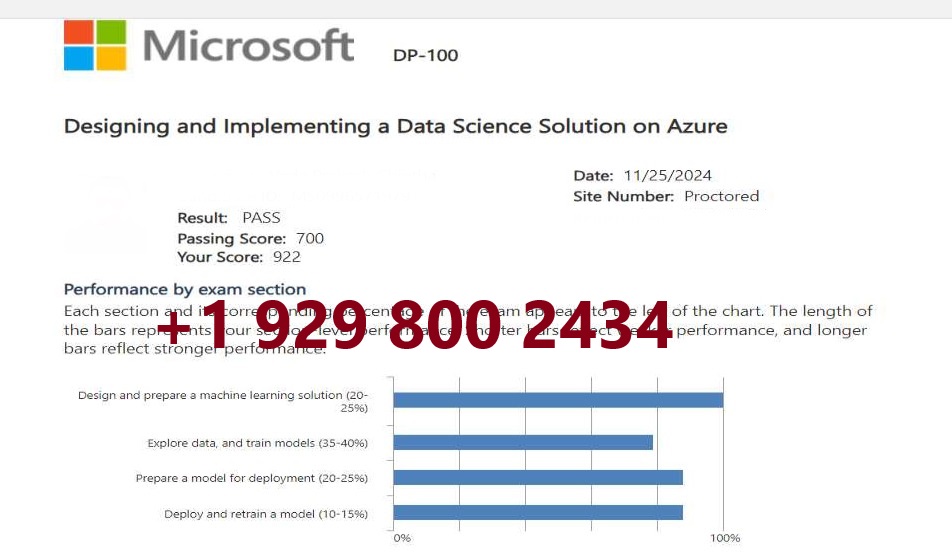Click the Deploy and retrain a model bar
The width and height of the screenshot is (952, 558).
[x=538, y=512]
